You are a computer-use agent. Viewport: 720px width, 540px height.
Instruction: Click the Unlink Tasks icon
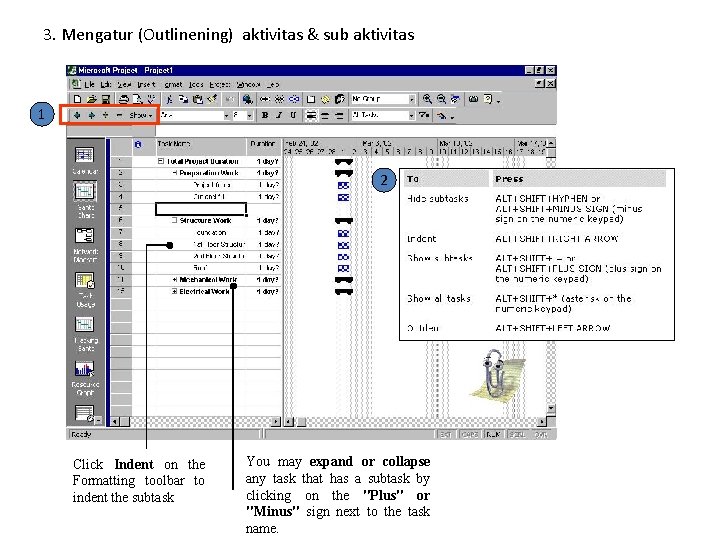pos(279,99)
